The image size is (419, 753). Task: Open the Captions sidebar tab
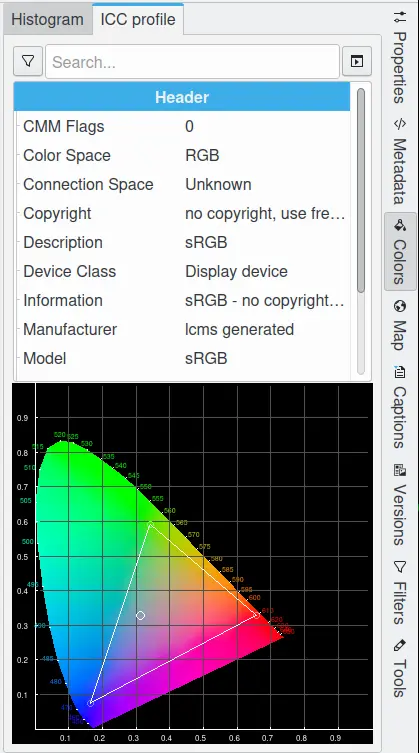tap(400, 407)
